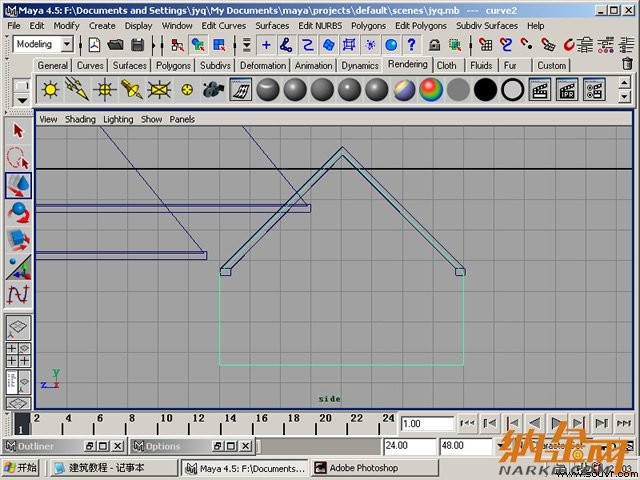Activate the Scale tool cube icon
Image resolution: width=640 pixels, height=480 pixels.
point(18,240)
